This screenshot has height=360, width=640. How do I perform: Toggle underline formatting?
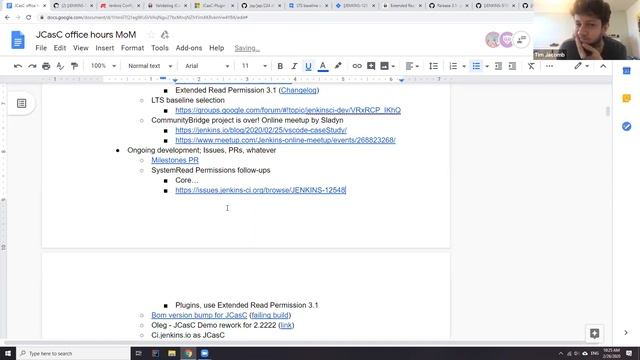coord(308,66)
